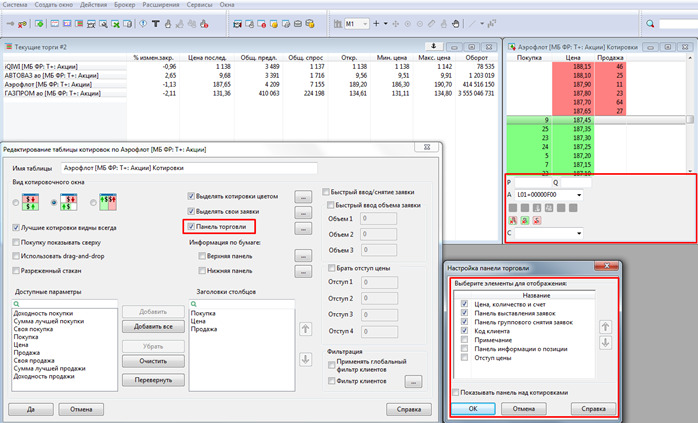Enable 'Разреженный стакан' checkbox
The width and height of the screenshot is (698, 423).
click(16, 270)
